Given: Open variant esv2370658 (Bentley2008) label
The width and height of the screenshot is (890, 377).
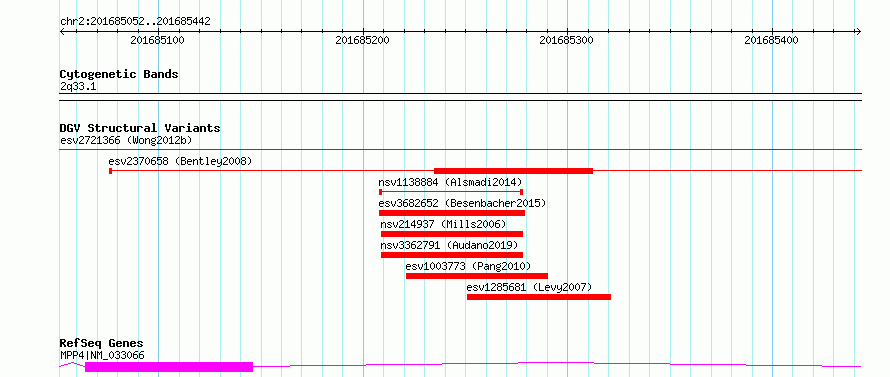Looking at the screenshot, I should 180,161.
